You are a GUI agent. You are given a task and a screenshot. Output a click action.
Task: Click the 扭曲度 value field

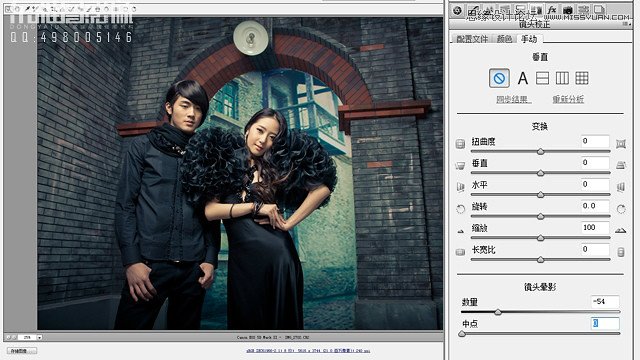tap(595, 141)
